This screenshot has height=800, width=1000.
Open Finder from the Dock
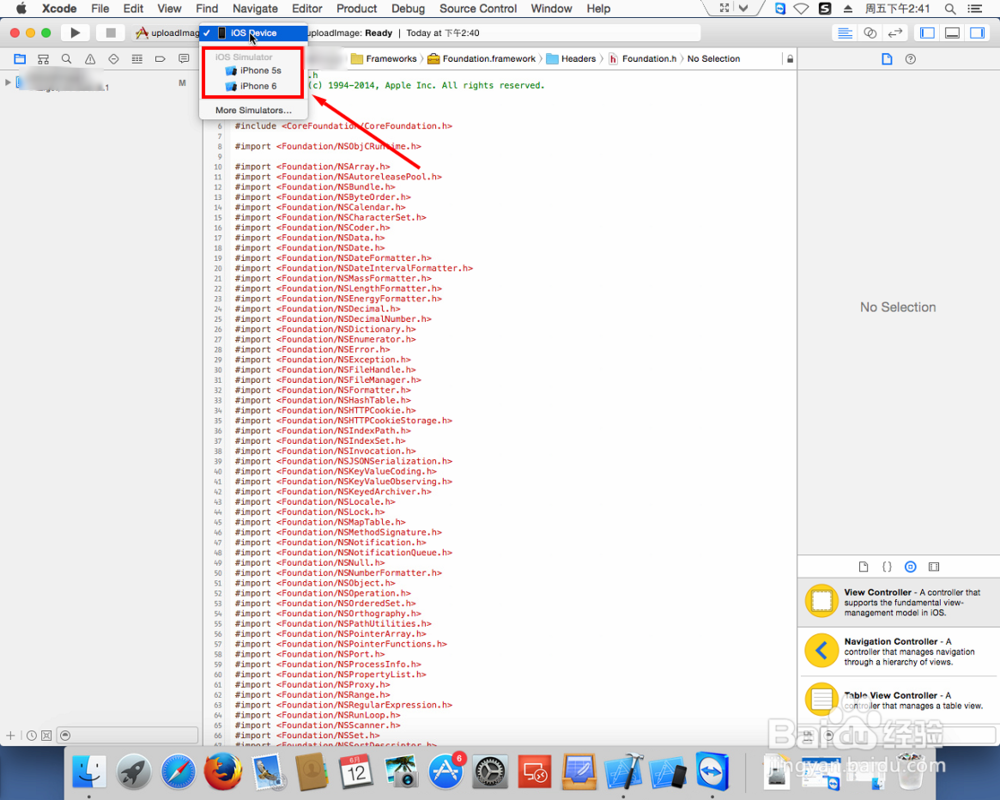89,771
